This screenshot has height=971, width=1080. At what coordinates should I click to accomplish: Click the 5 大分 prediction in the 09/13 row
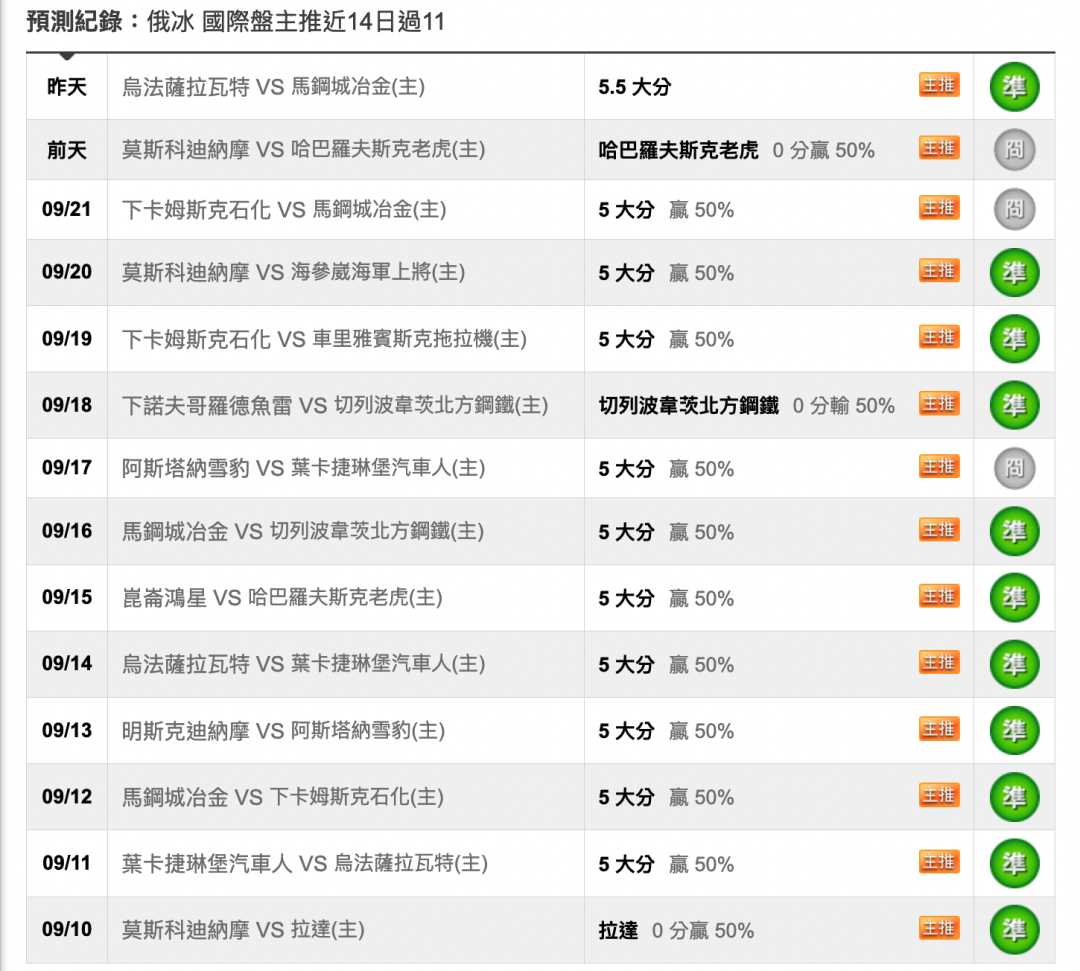[x=666, y=730]
